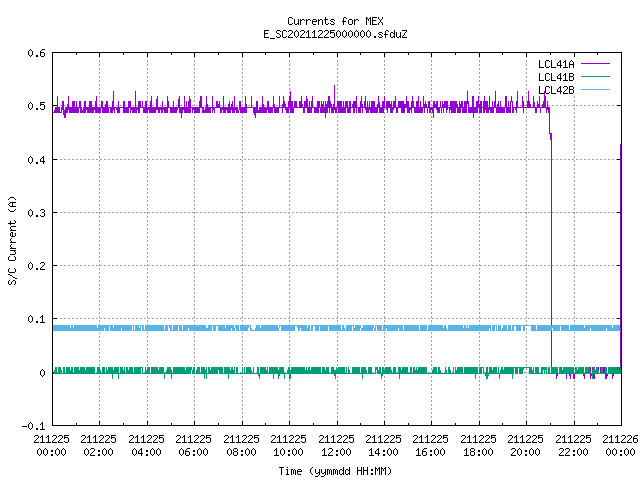Viewport: 640px width, 480px height.
Task: Click the purple LCL41A legend line sample
Action: [595, 64]
